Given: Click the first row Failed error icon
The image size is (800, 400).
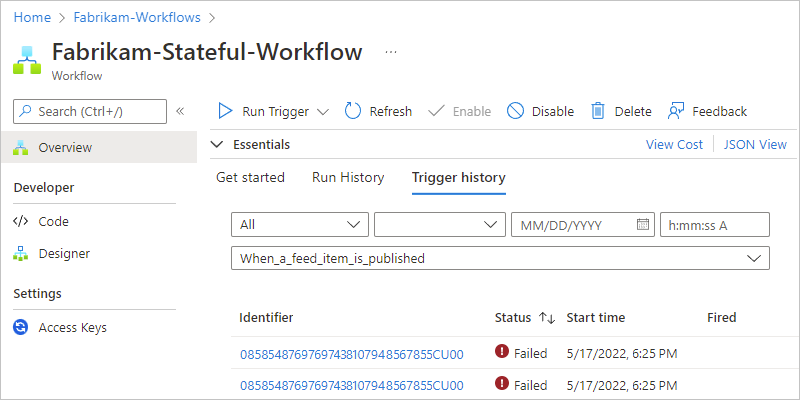Looking at the screenshot, I should point(502,352).
